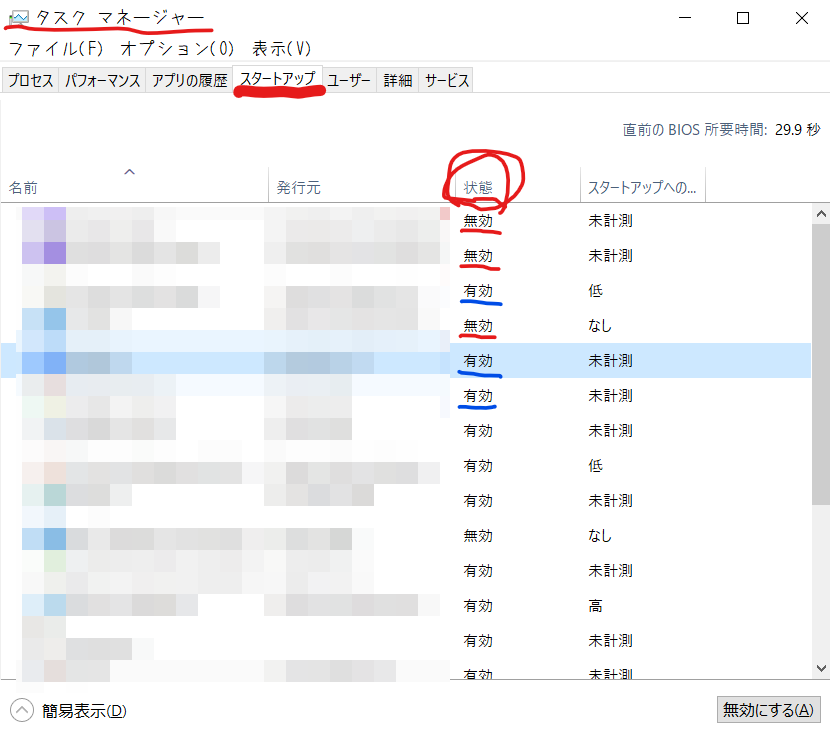Image resolution: width=830 pixels, height=739 pixels.
Task: Open the 表示(V) menu
Action: [x=281, y=49]
